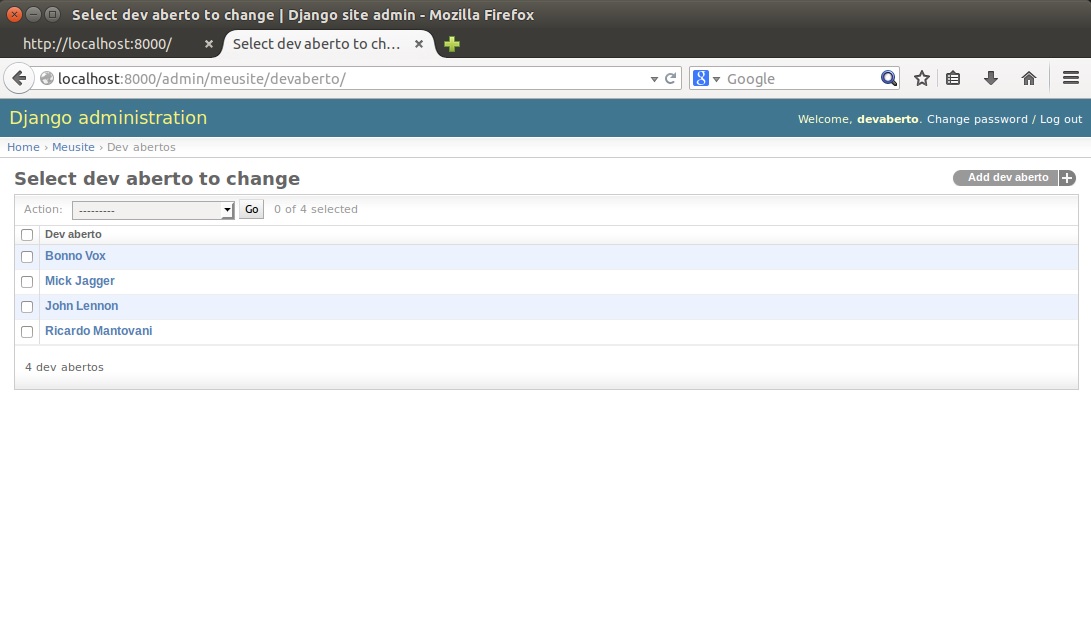Bookmark this page with the star icon
The image size is (1091, 629).
[922, 78]
